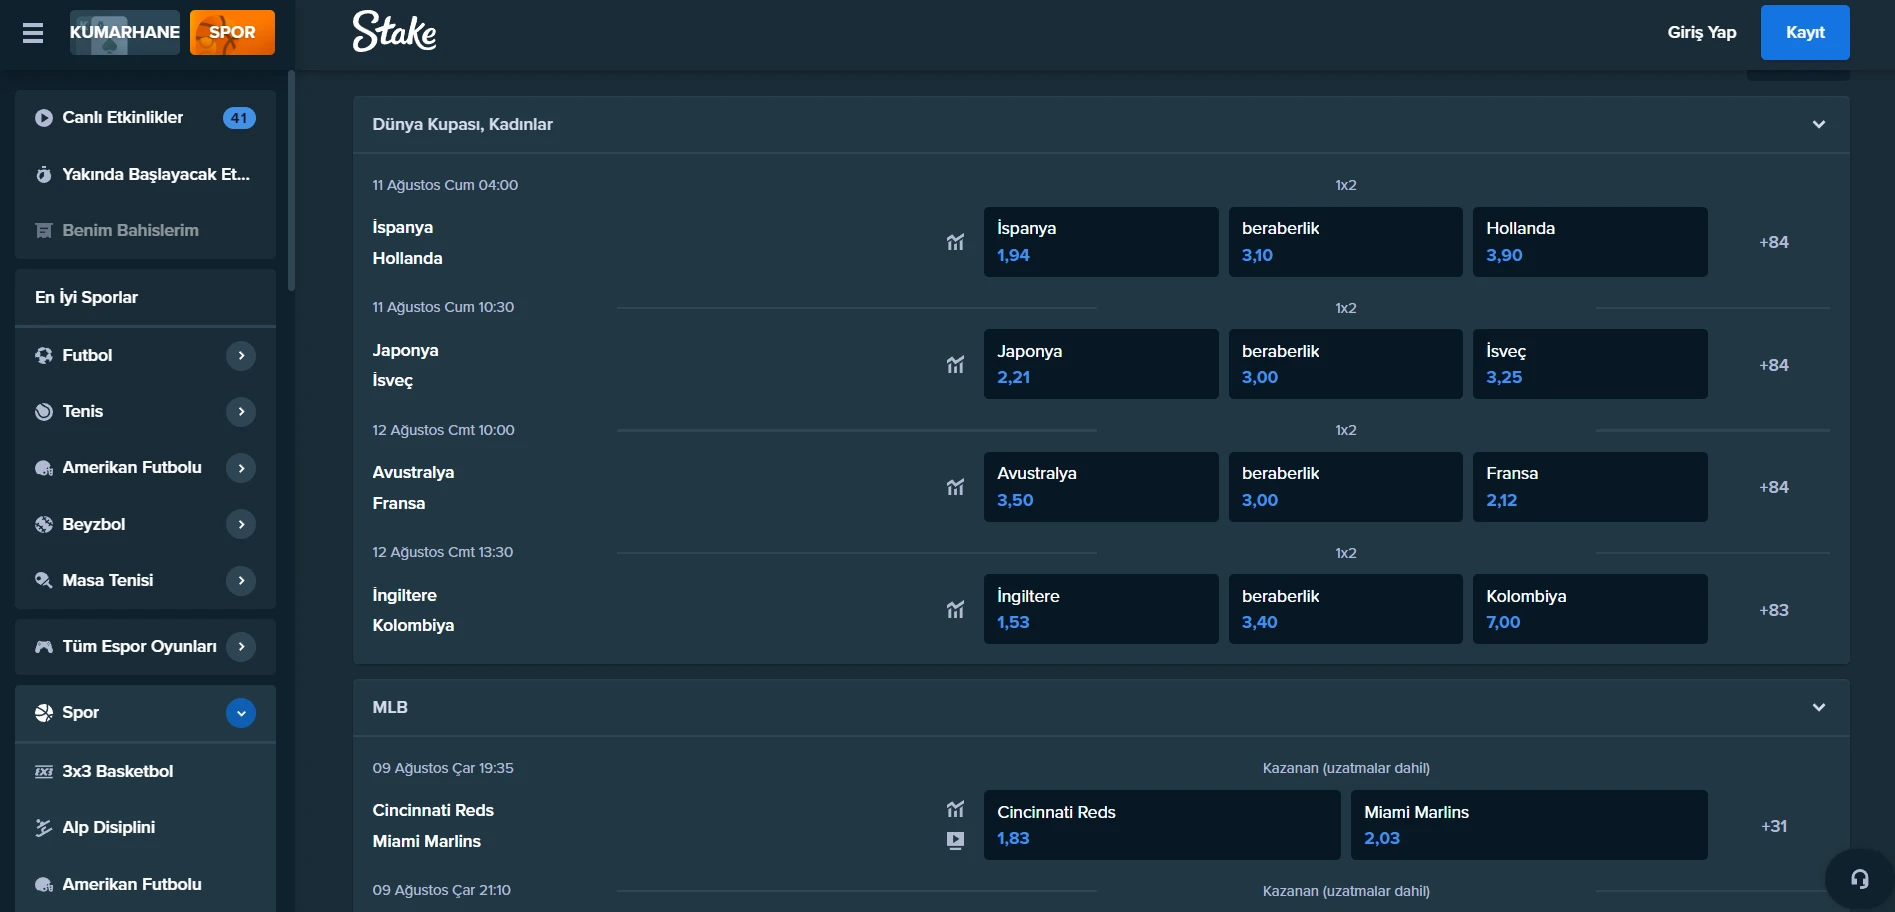Click the Benim Bahislerim ticket icon
1895x912 pixels.
[x=44, y=231]
